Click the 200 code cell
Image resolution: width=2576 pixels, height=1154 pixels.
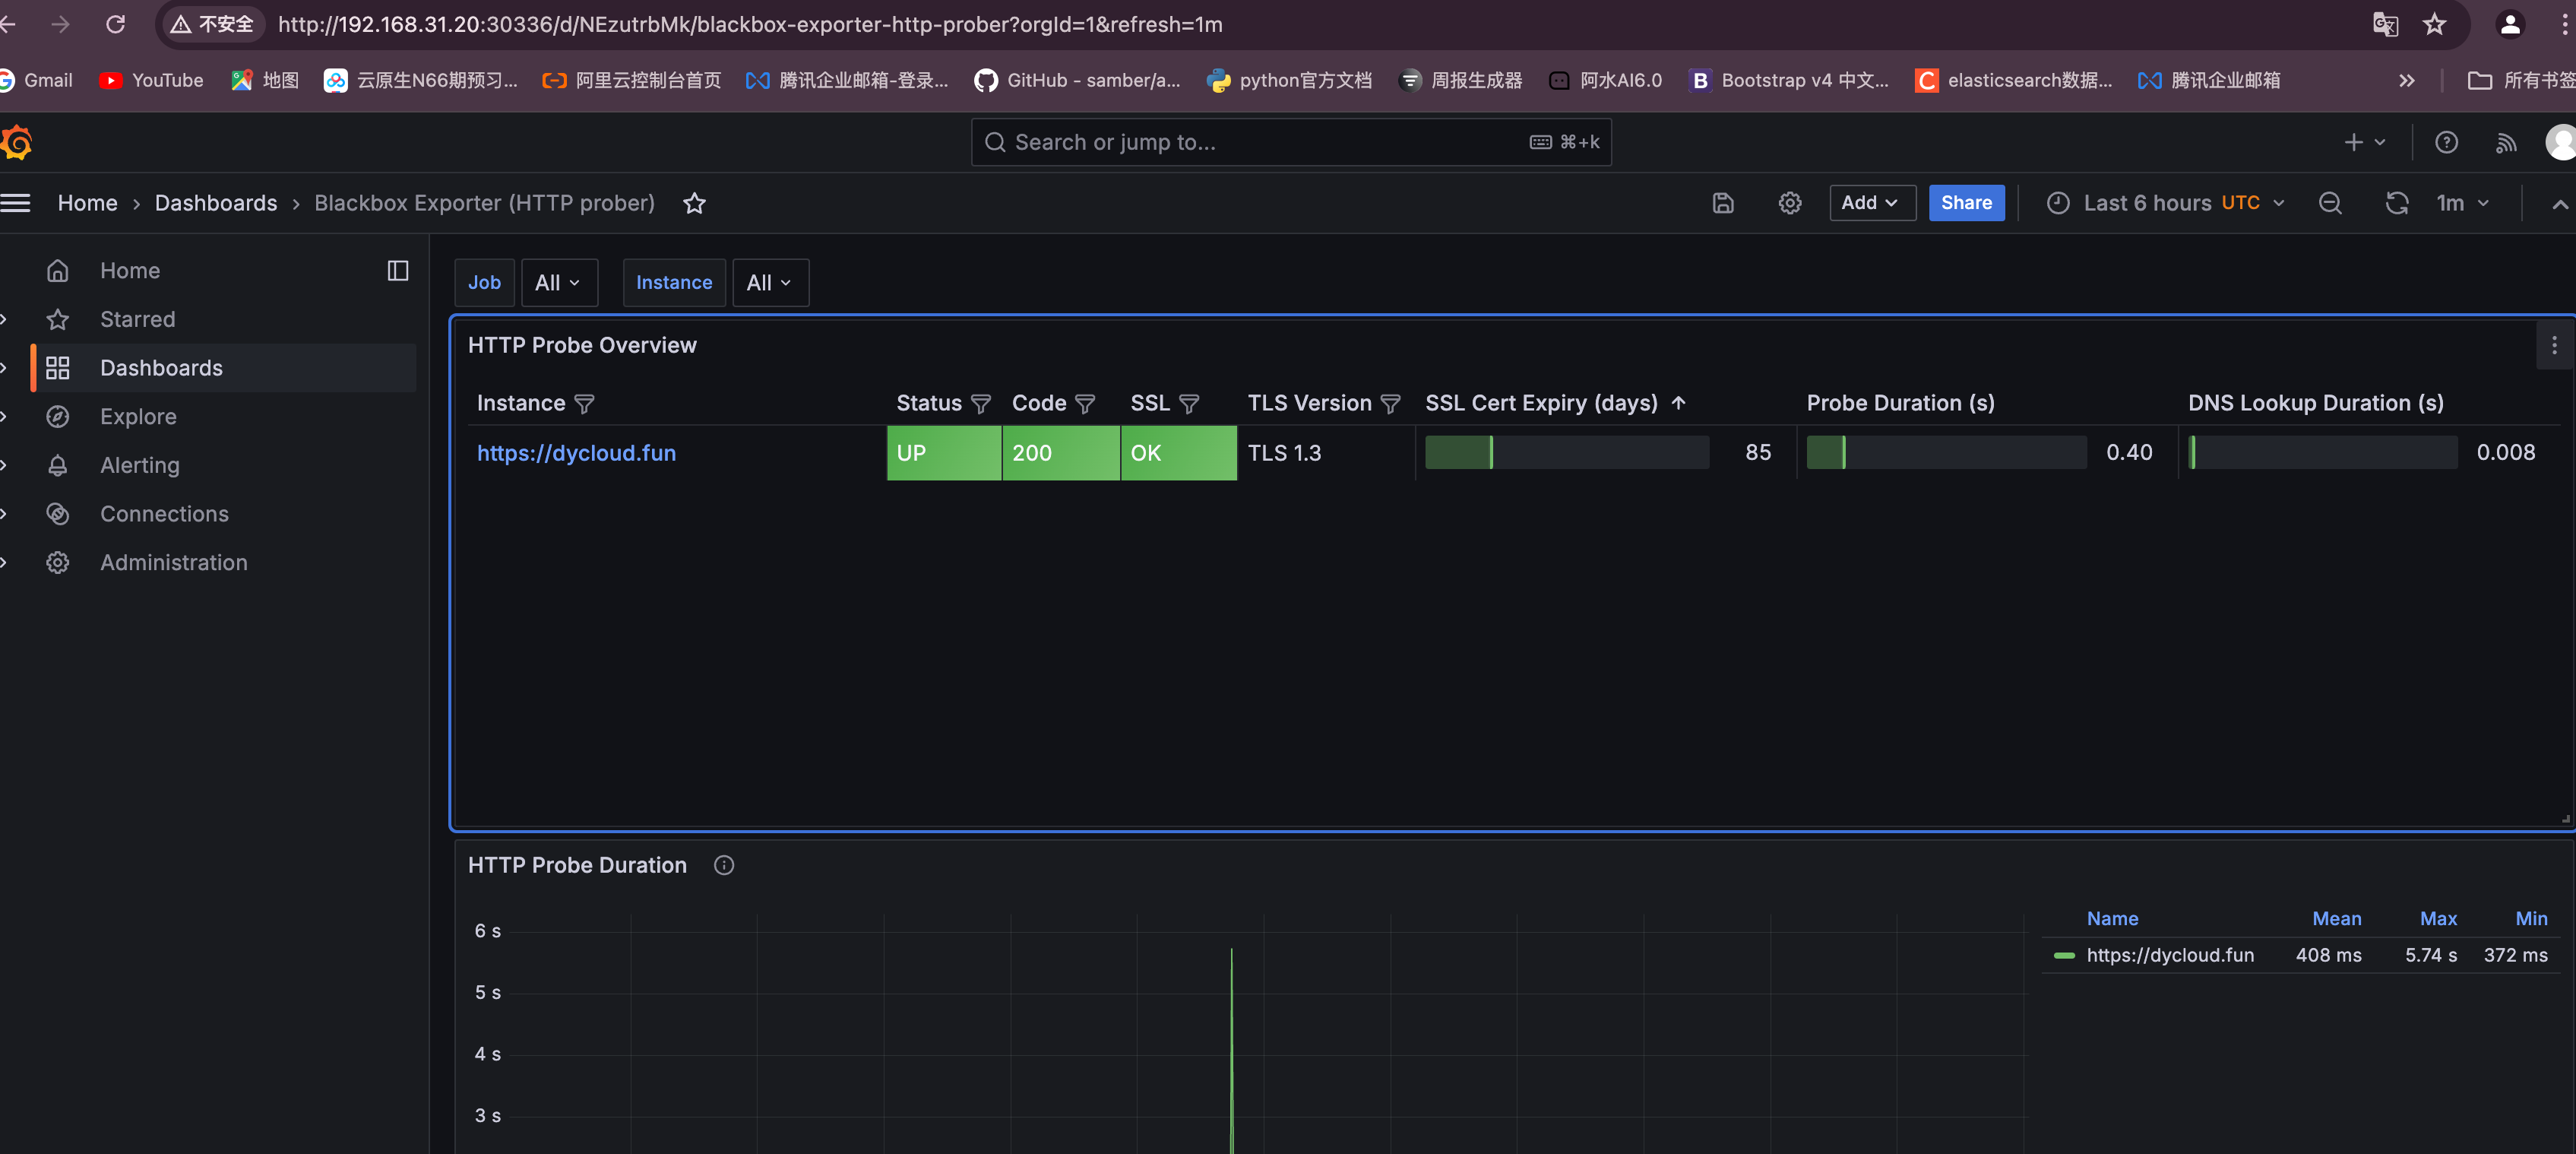point(1060,453)
